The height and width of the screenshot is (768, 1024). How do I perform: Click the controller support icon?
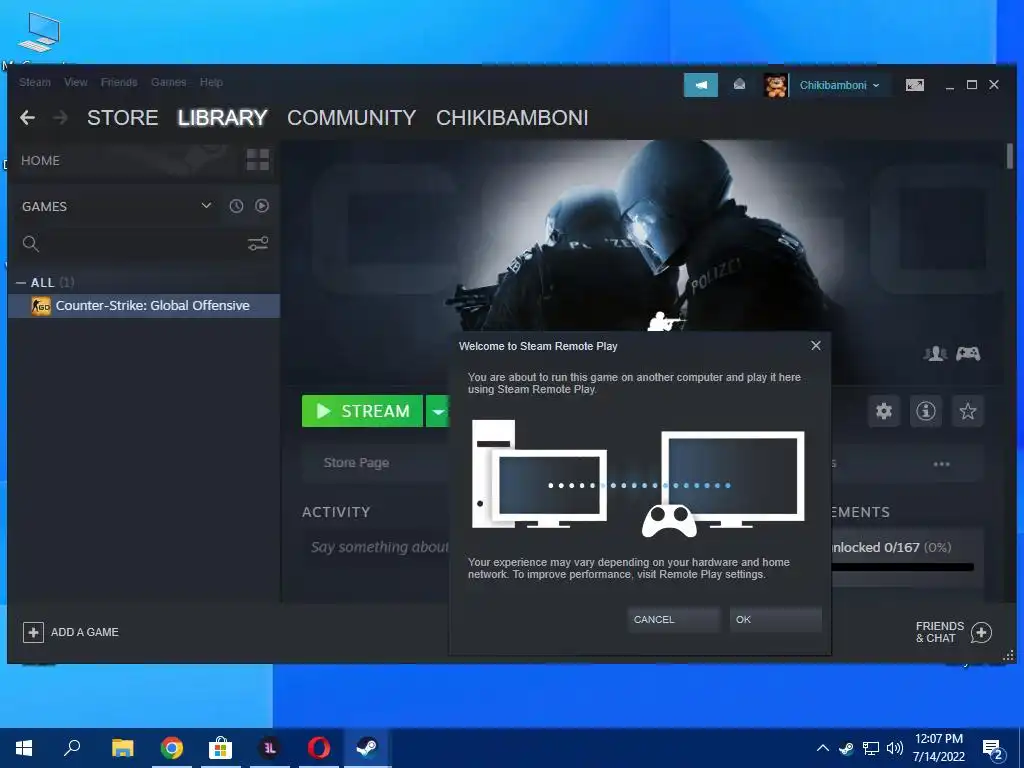pyautogui.click(x=968, y=353)
